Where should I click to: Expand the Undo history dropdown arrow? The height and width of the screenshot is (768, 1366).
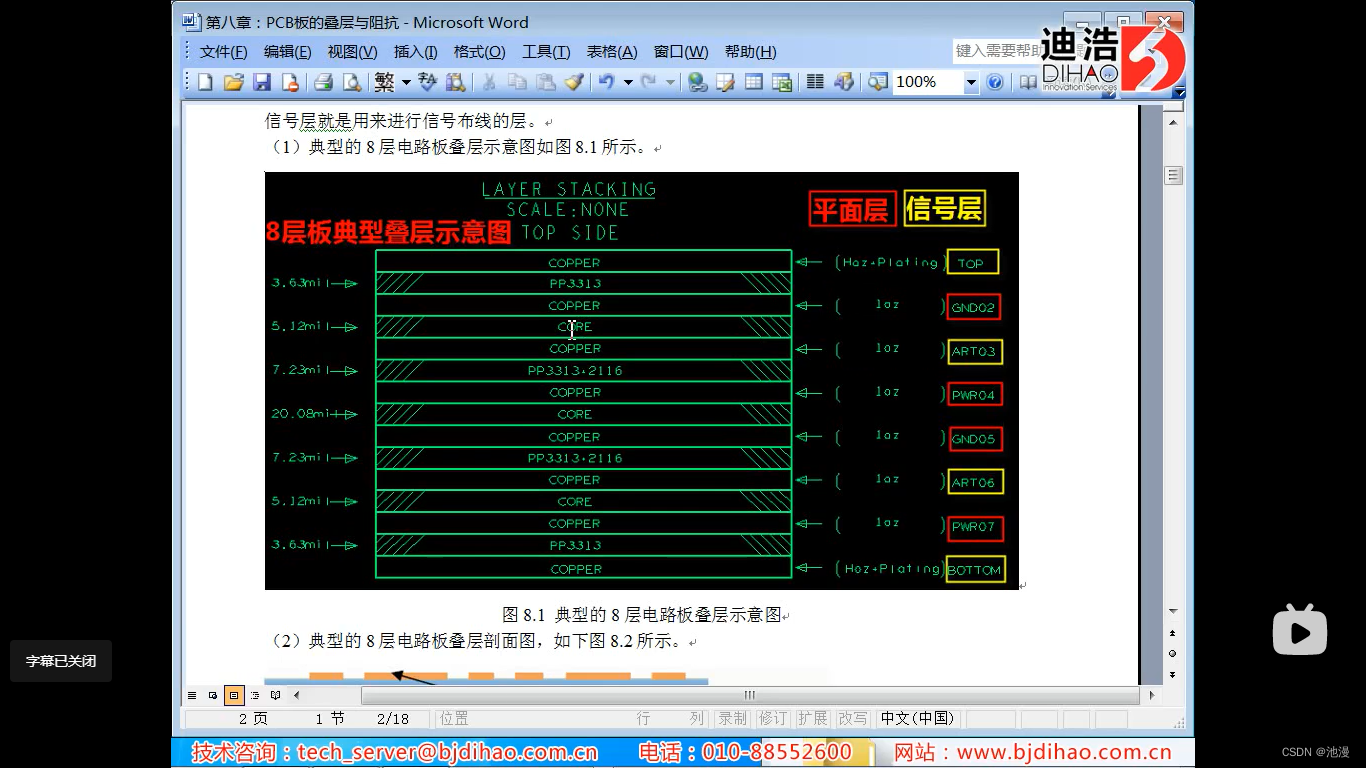[x=628, y=82]
